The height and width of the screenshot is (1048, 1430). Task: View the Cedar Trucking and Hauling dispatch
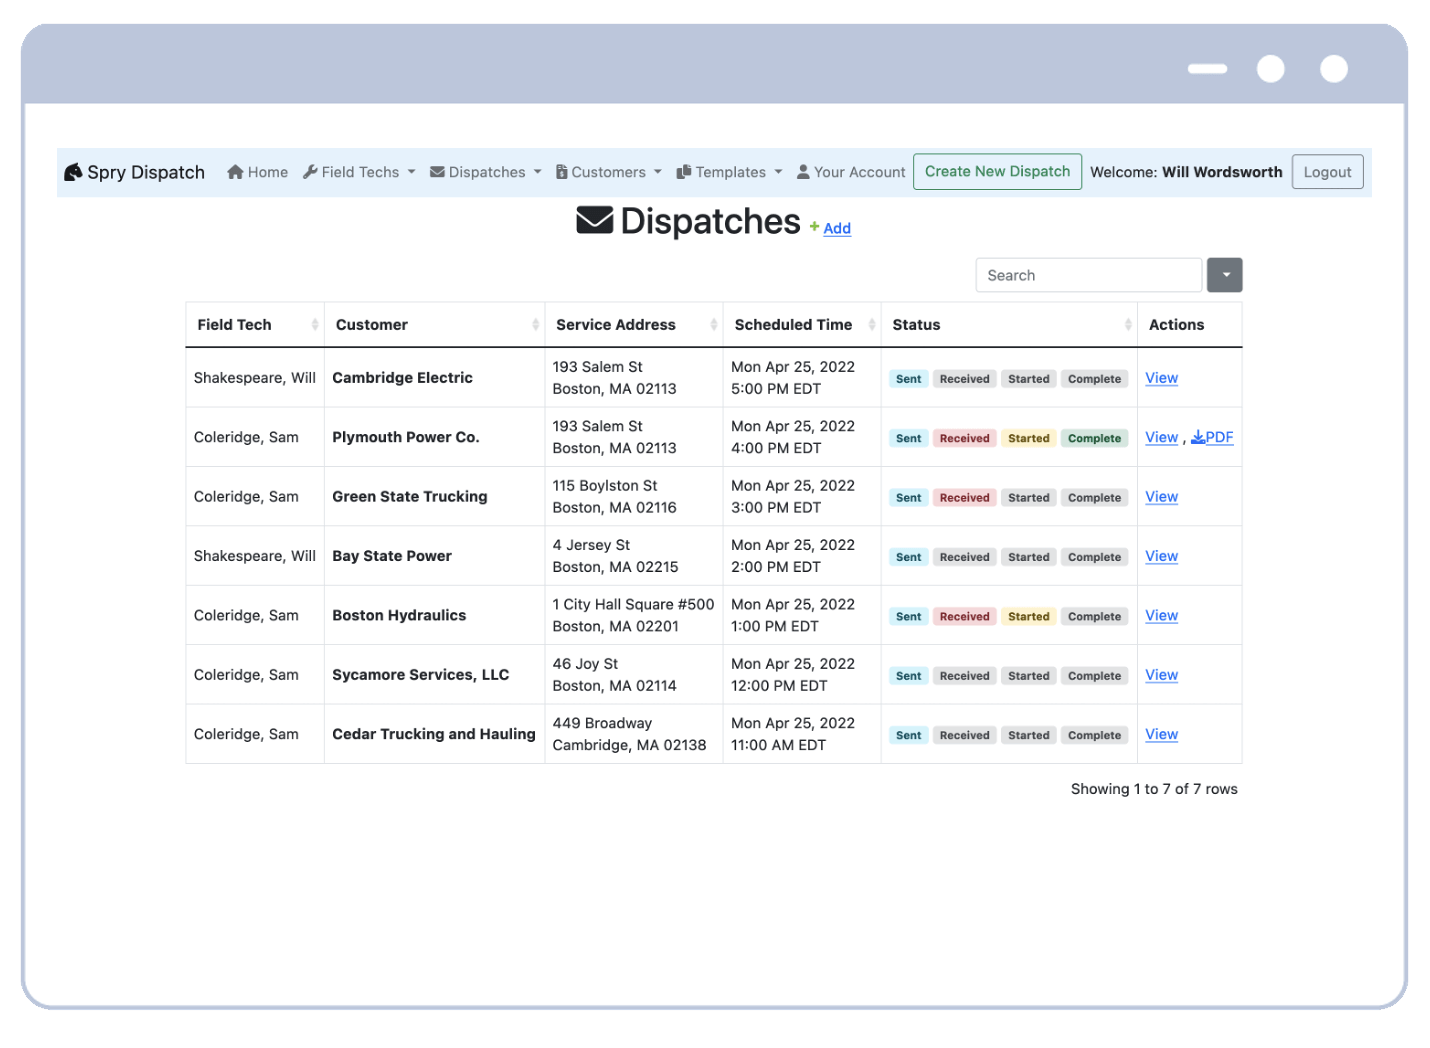click(x=1161, y=734)
